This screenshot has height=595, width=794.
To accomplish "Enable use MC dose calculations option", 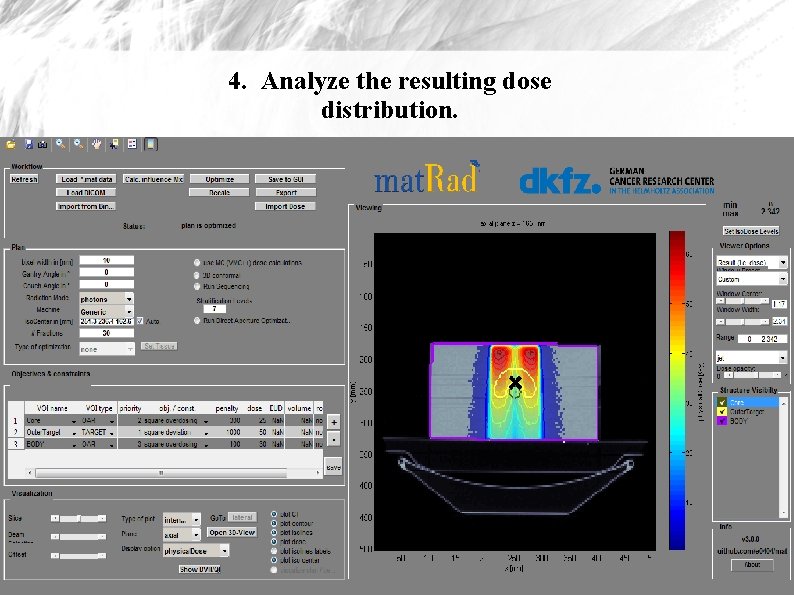I will tap(197, 263).
